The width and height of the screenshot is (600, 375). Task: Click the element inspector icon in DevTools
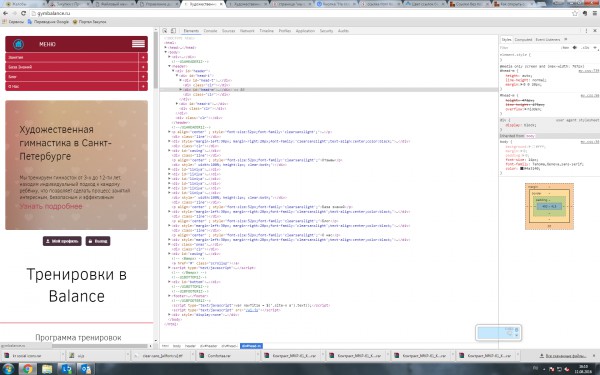tap(165, 31)
